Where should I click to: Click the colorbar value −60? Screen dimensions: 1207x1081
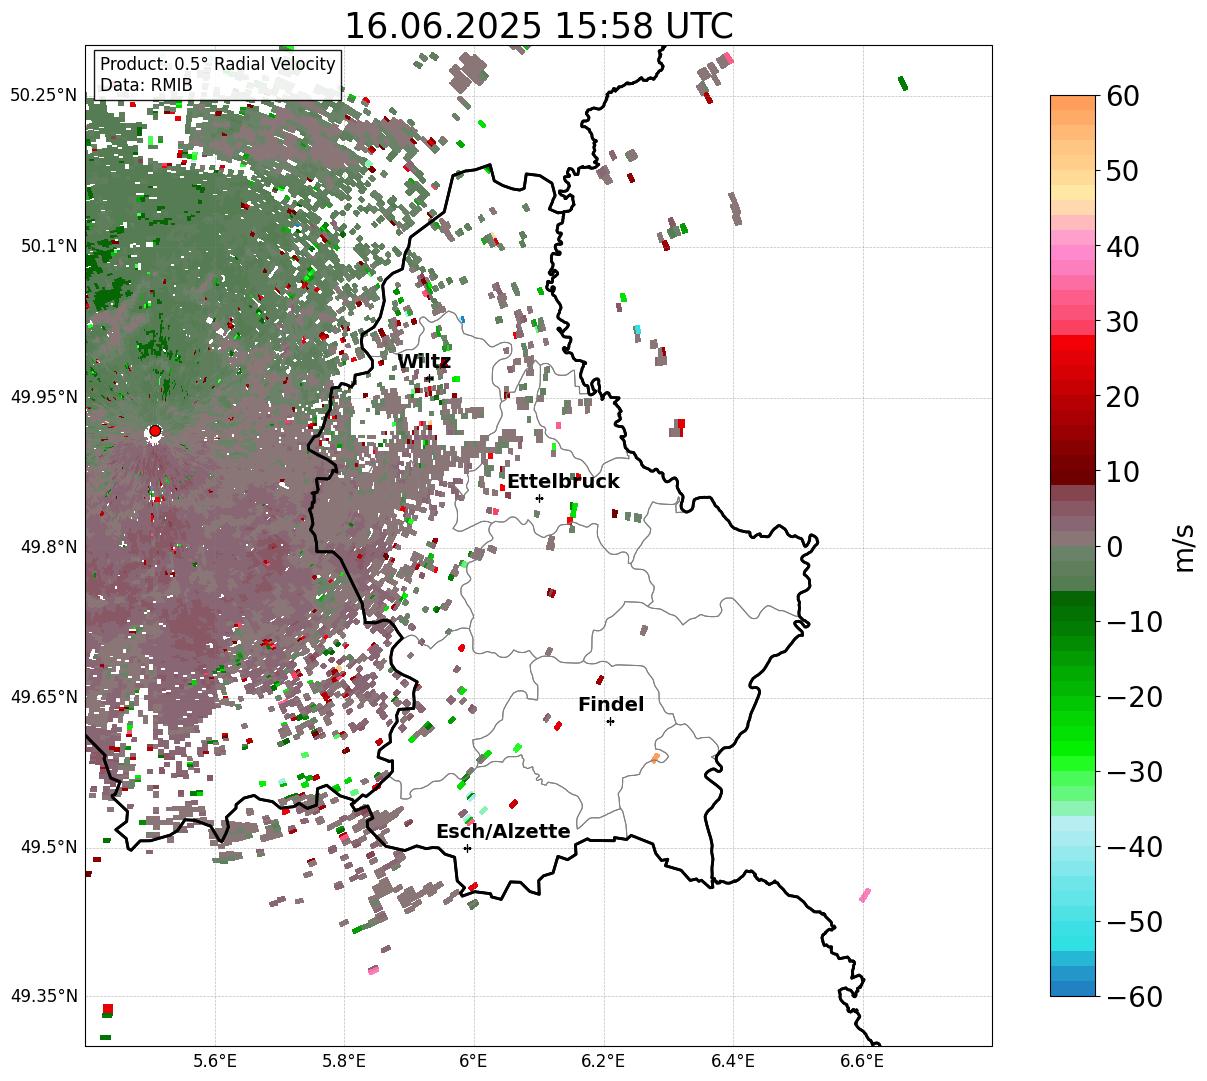pyautogui.click(x=1134, y=997)
